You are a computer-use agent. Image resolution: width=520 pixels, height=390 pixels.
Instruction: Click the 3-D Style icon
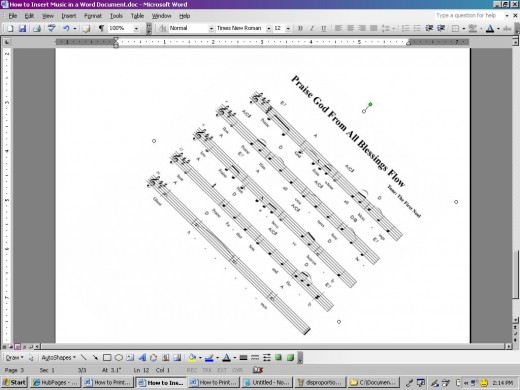290,358
